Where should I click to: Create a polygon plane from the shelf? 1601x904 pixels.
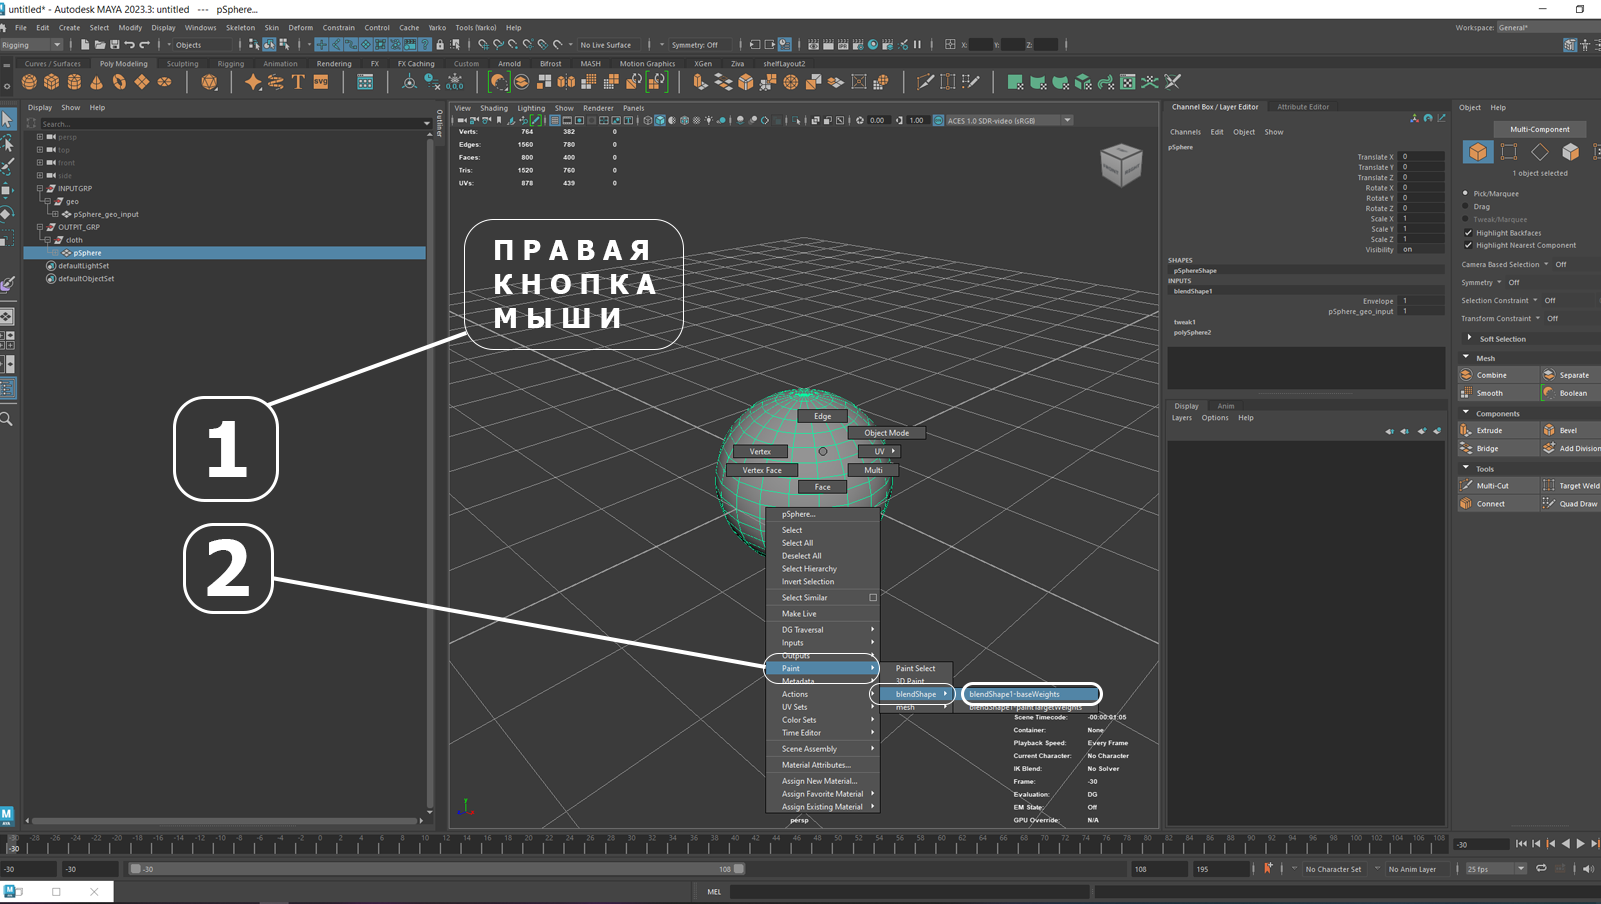coord(142,82)
